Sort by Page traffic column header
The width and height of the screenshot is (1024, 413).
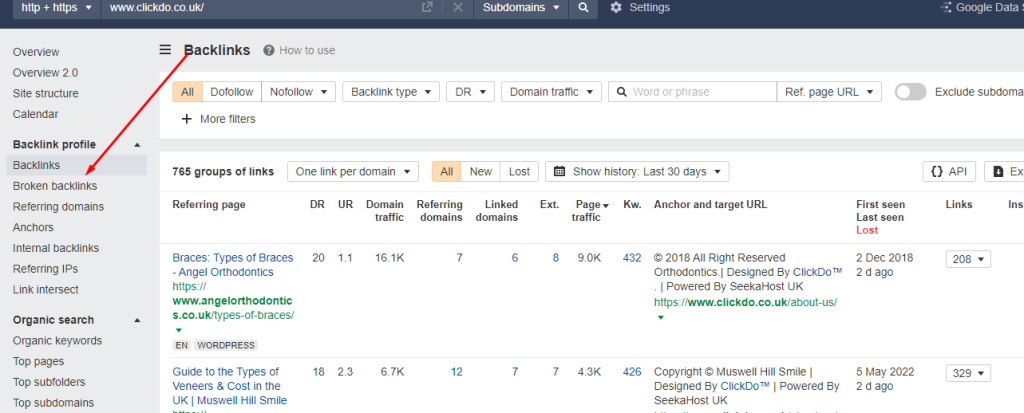click(x=590, y=211)
